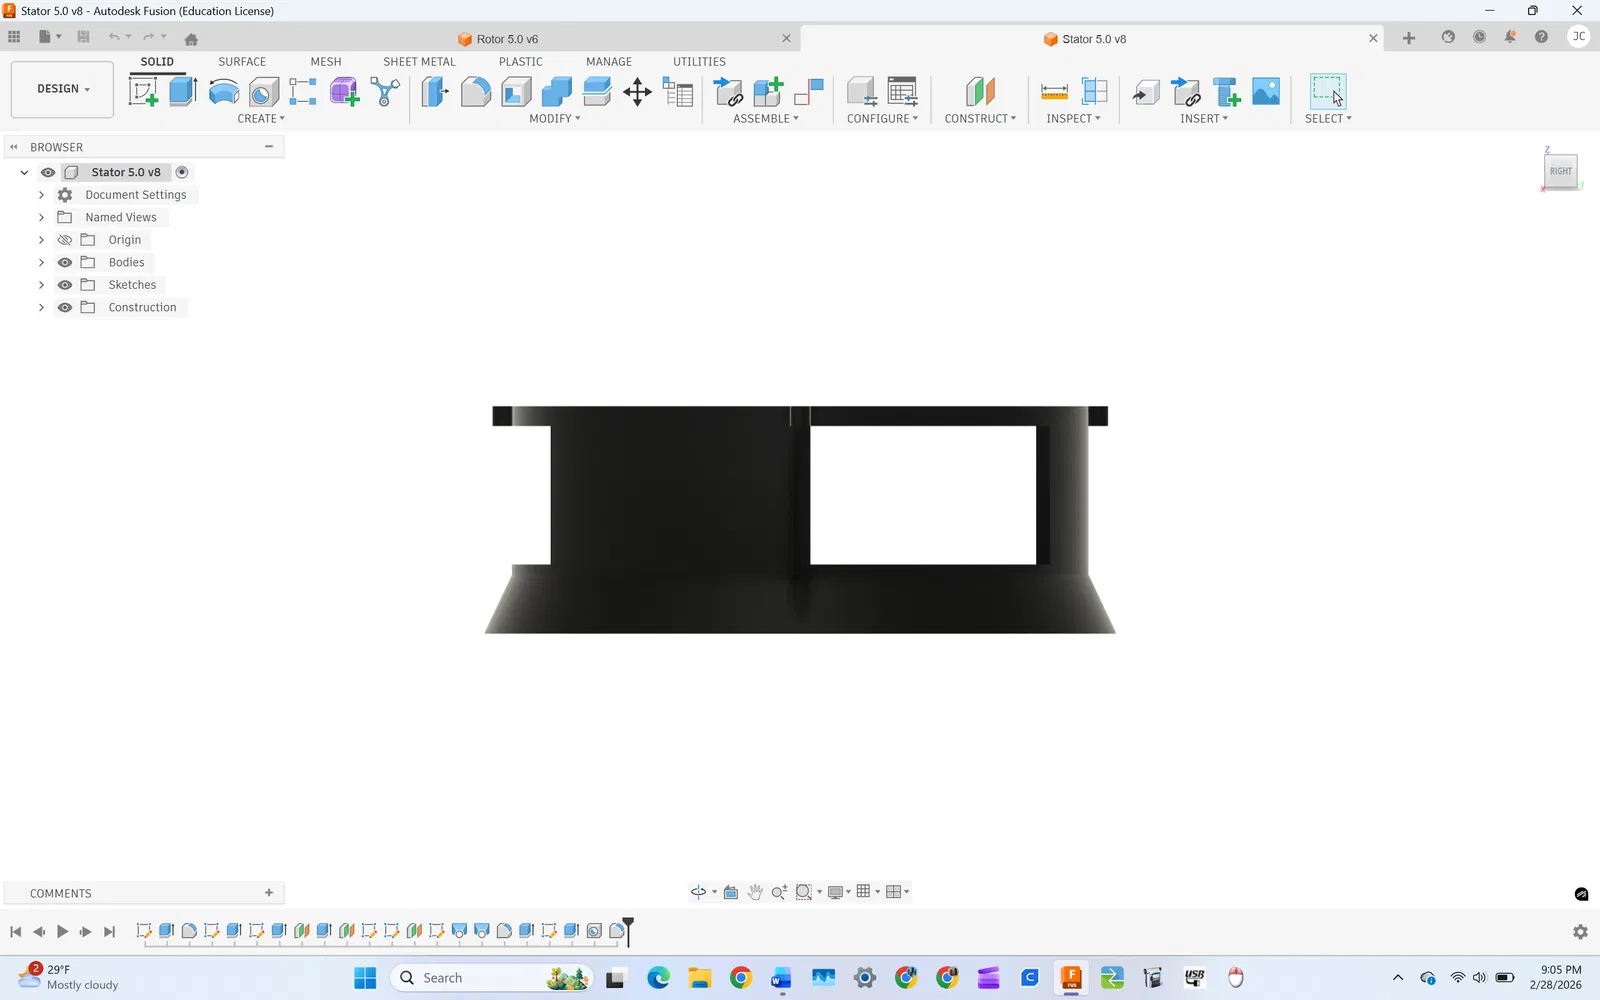Screen dimensions: 1600x1000
Task: Click the Insert Derive icon
Action: coord(1146,92)
